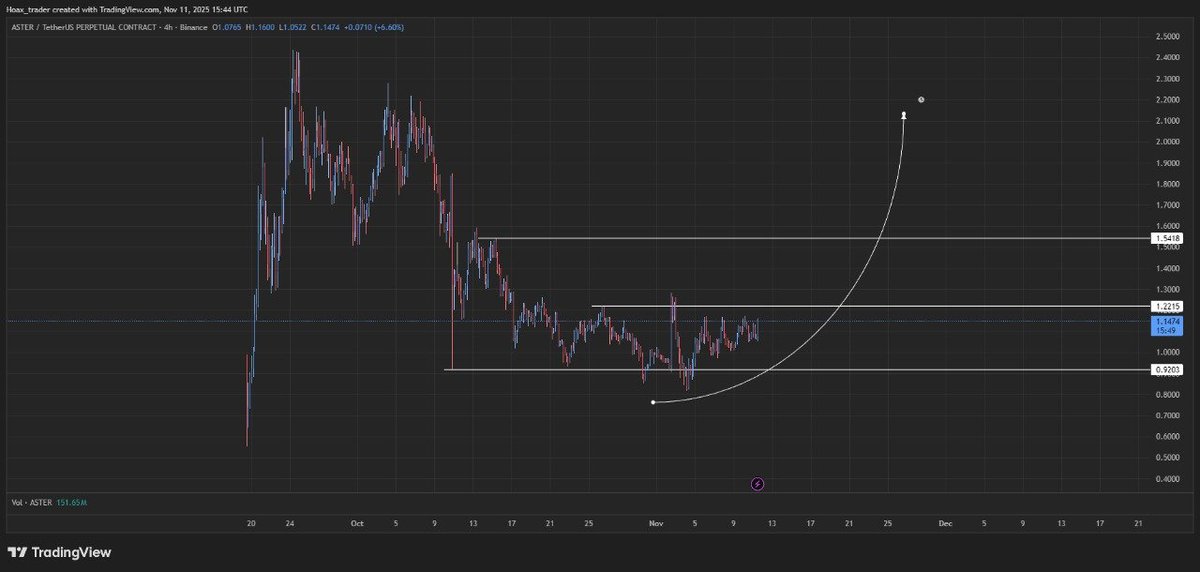Click the circular handle beside the curve arrow
This screenshot has height=572, width=1200.
pos(921,99)
